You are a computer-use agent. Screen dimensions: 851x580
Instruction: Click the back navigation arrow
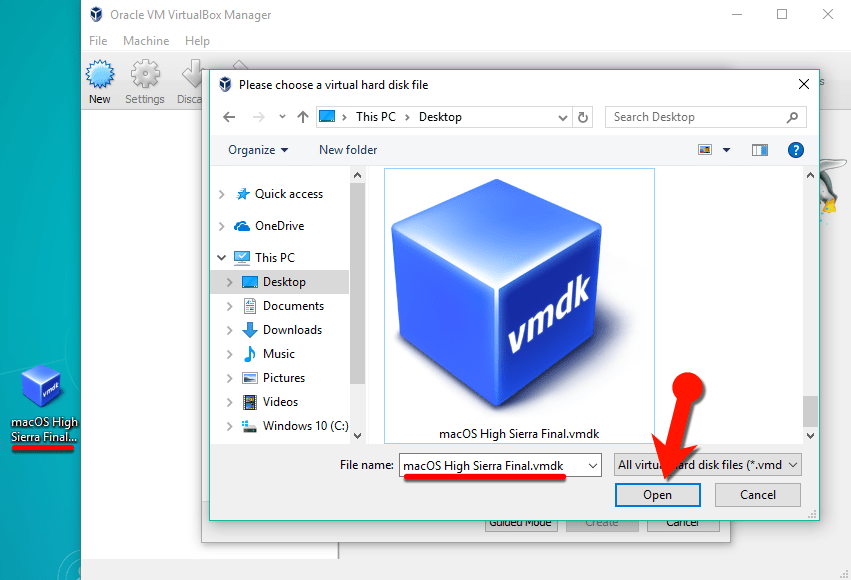point(228,117)
